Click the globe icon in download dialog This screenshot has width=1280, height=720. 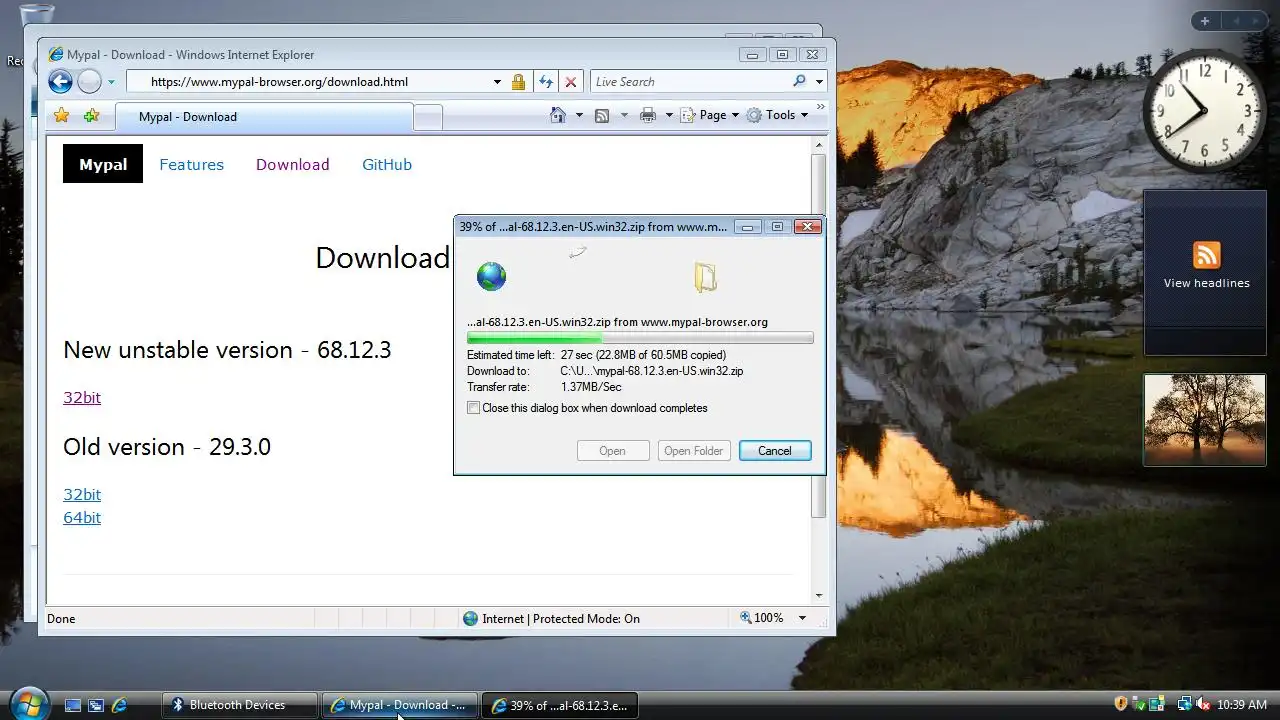pyautogui.click(x=491, y=276)
